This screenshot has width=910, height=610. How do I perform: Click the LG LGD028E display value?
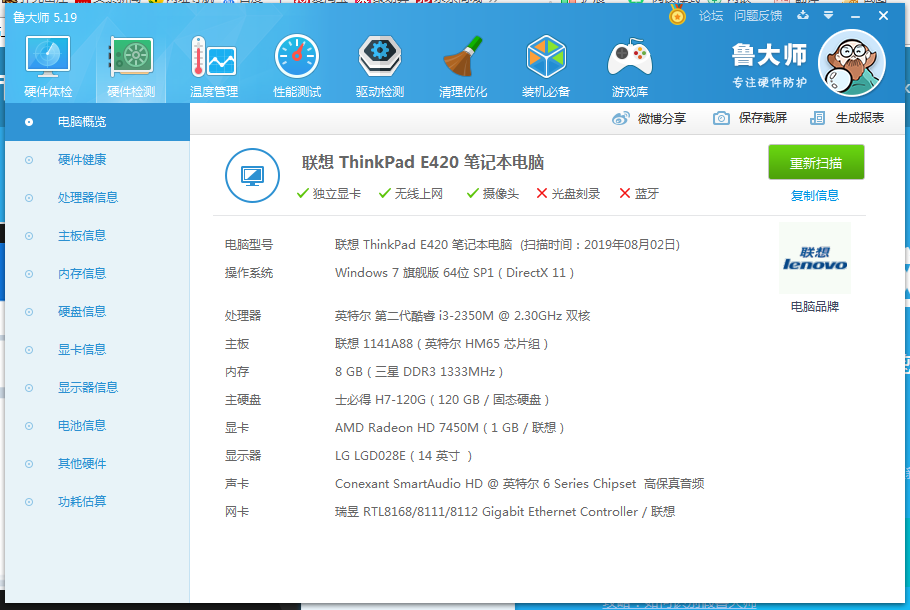403,456
